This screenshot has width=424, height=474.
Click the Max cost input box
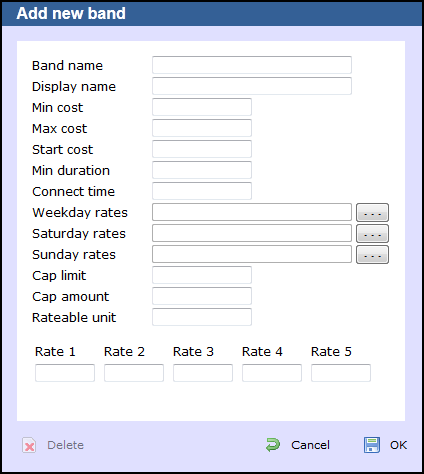(x=202, y=128)
